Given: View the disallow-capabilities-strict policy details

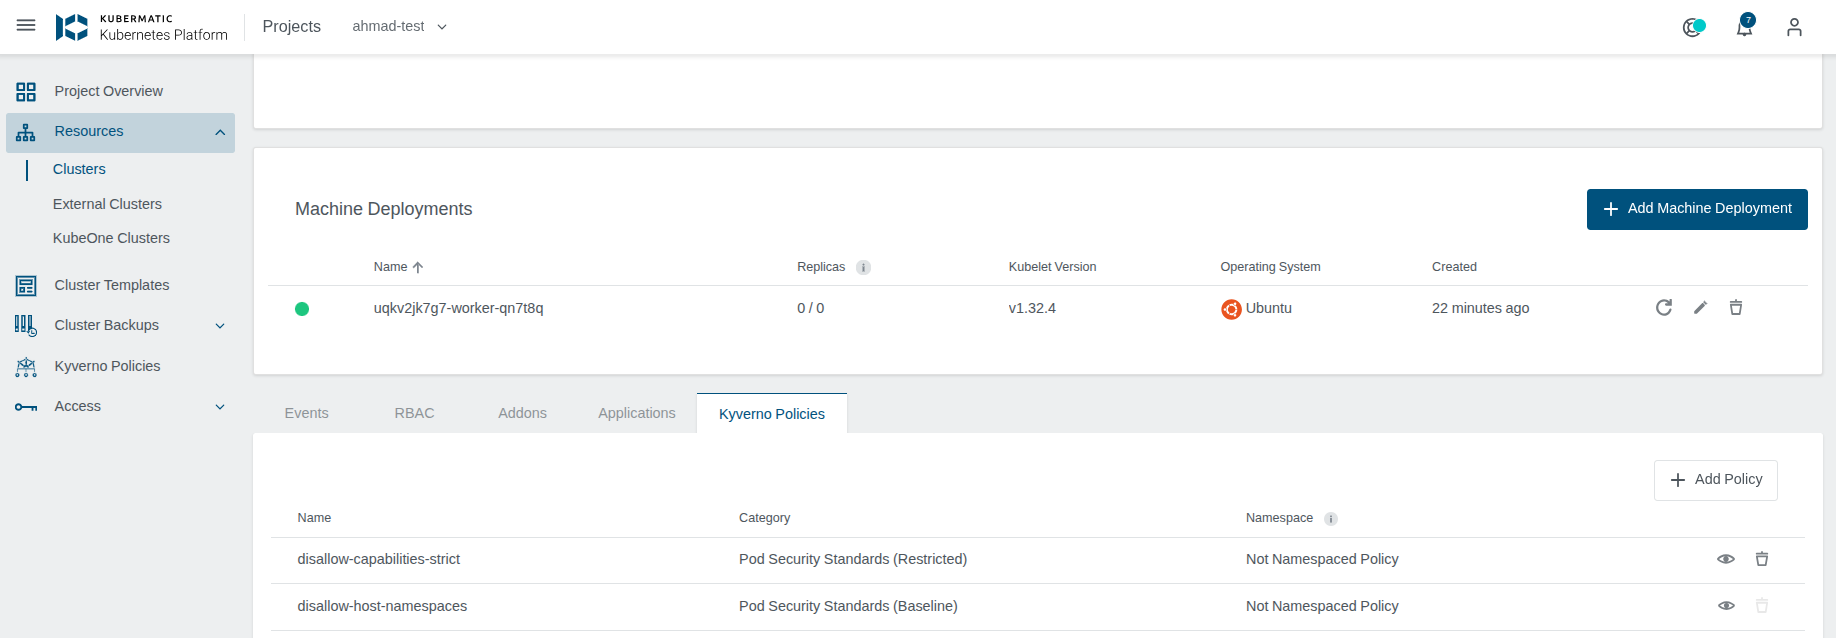Looking at the screenshot, I should [x=1726, y=559].
